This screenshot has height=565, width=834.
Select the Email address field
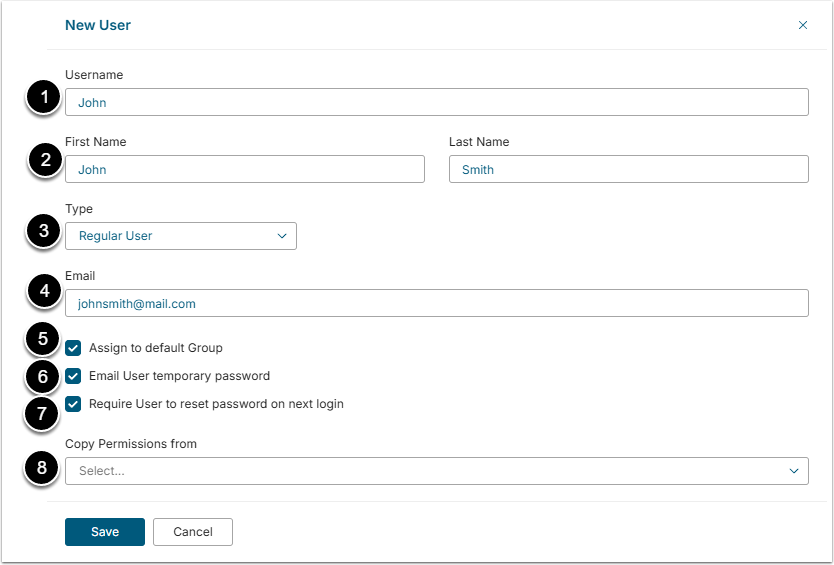tap(436, 303)
